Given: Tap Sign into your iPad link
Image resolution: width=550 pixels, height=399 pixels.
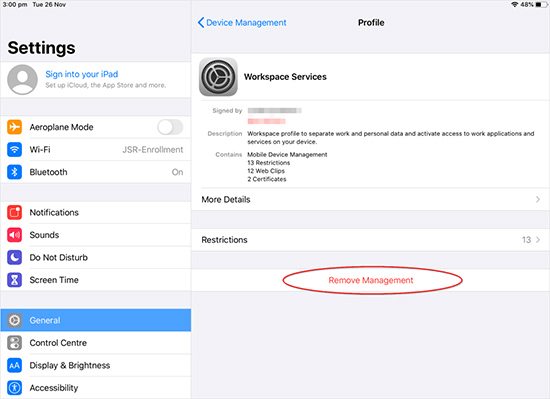Looking at the screenshot, I should [x=82, y=74].
